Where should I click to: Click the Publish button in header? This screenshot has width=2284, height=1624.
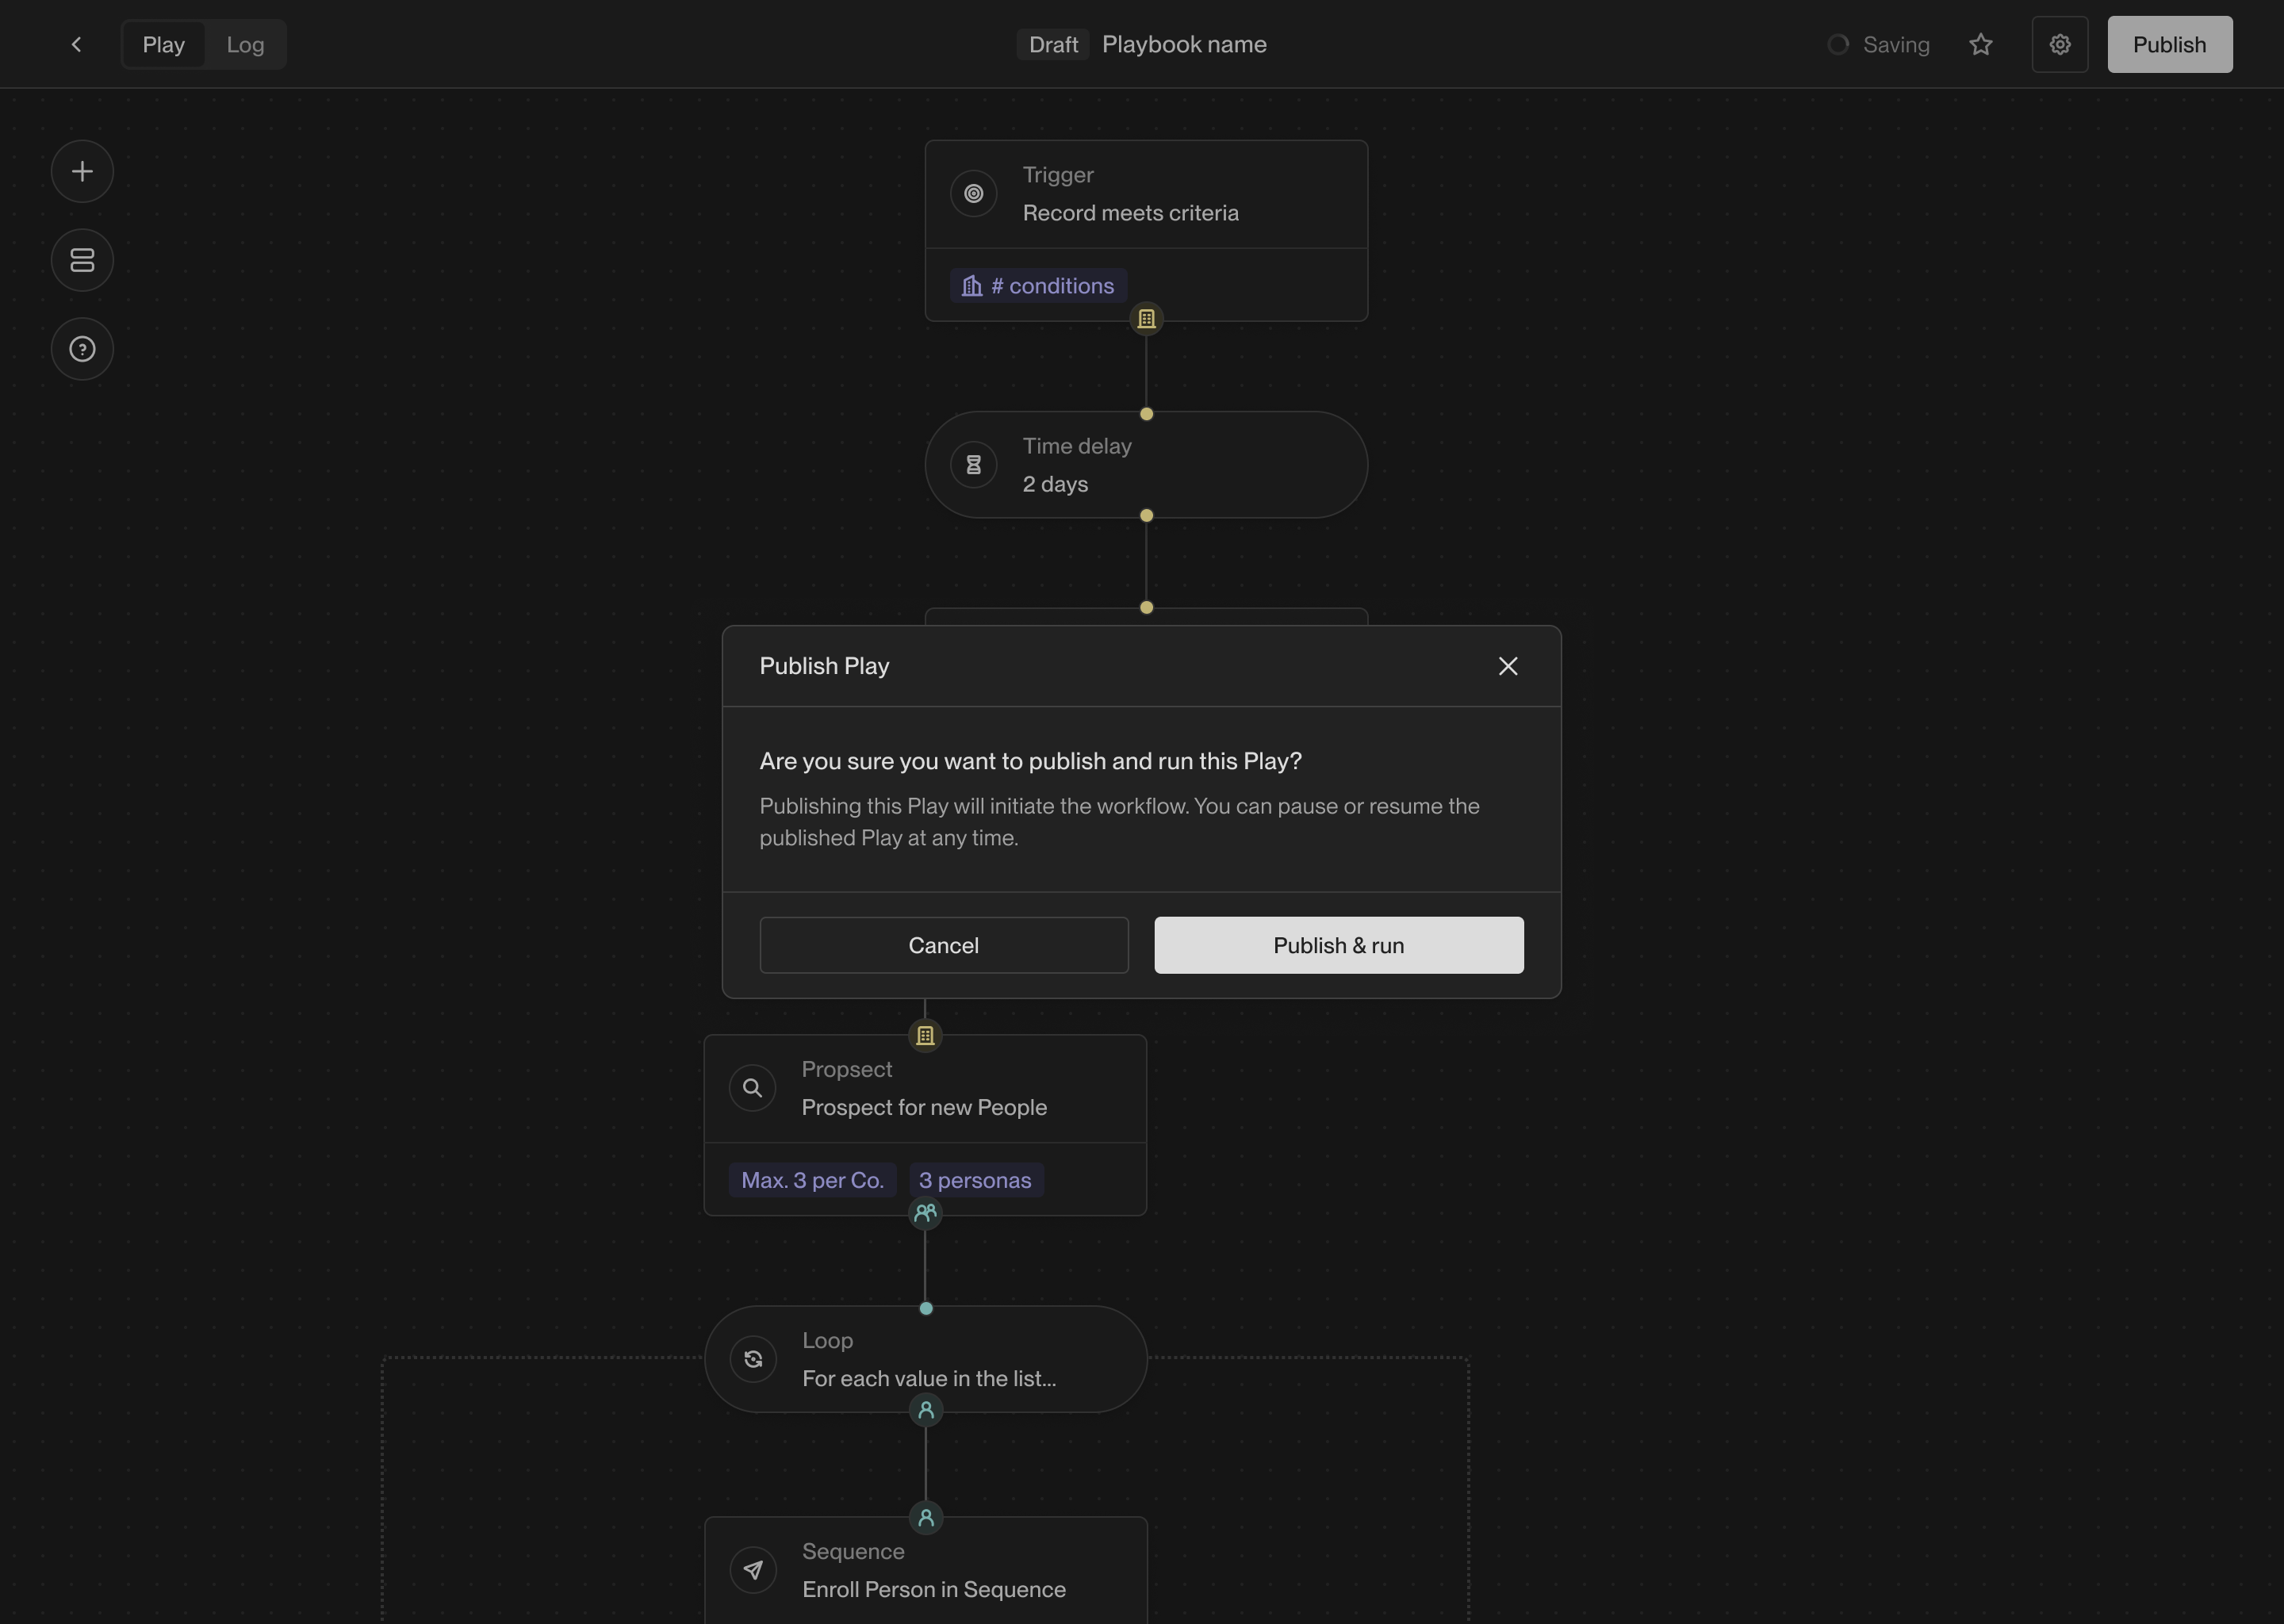2169,44
